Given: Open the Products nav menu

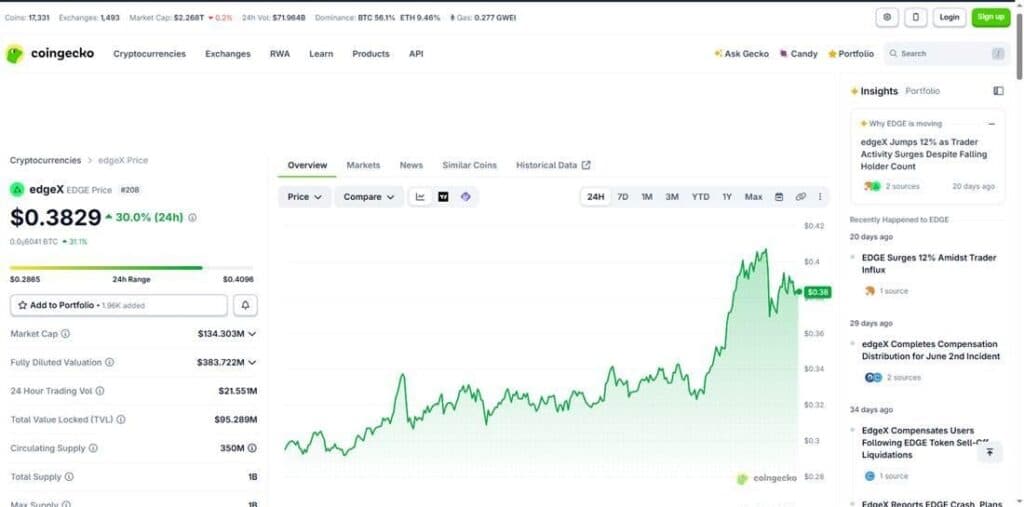Looking at the screenshot, I should point(370,54).
